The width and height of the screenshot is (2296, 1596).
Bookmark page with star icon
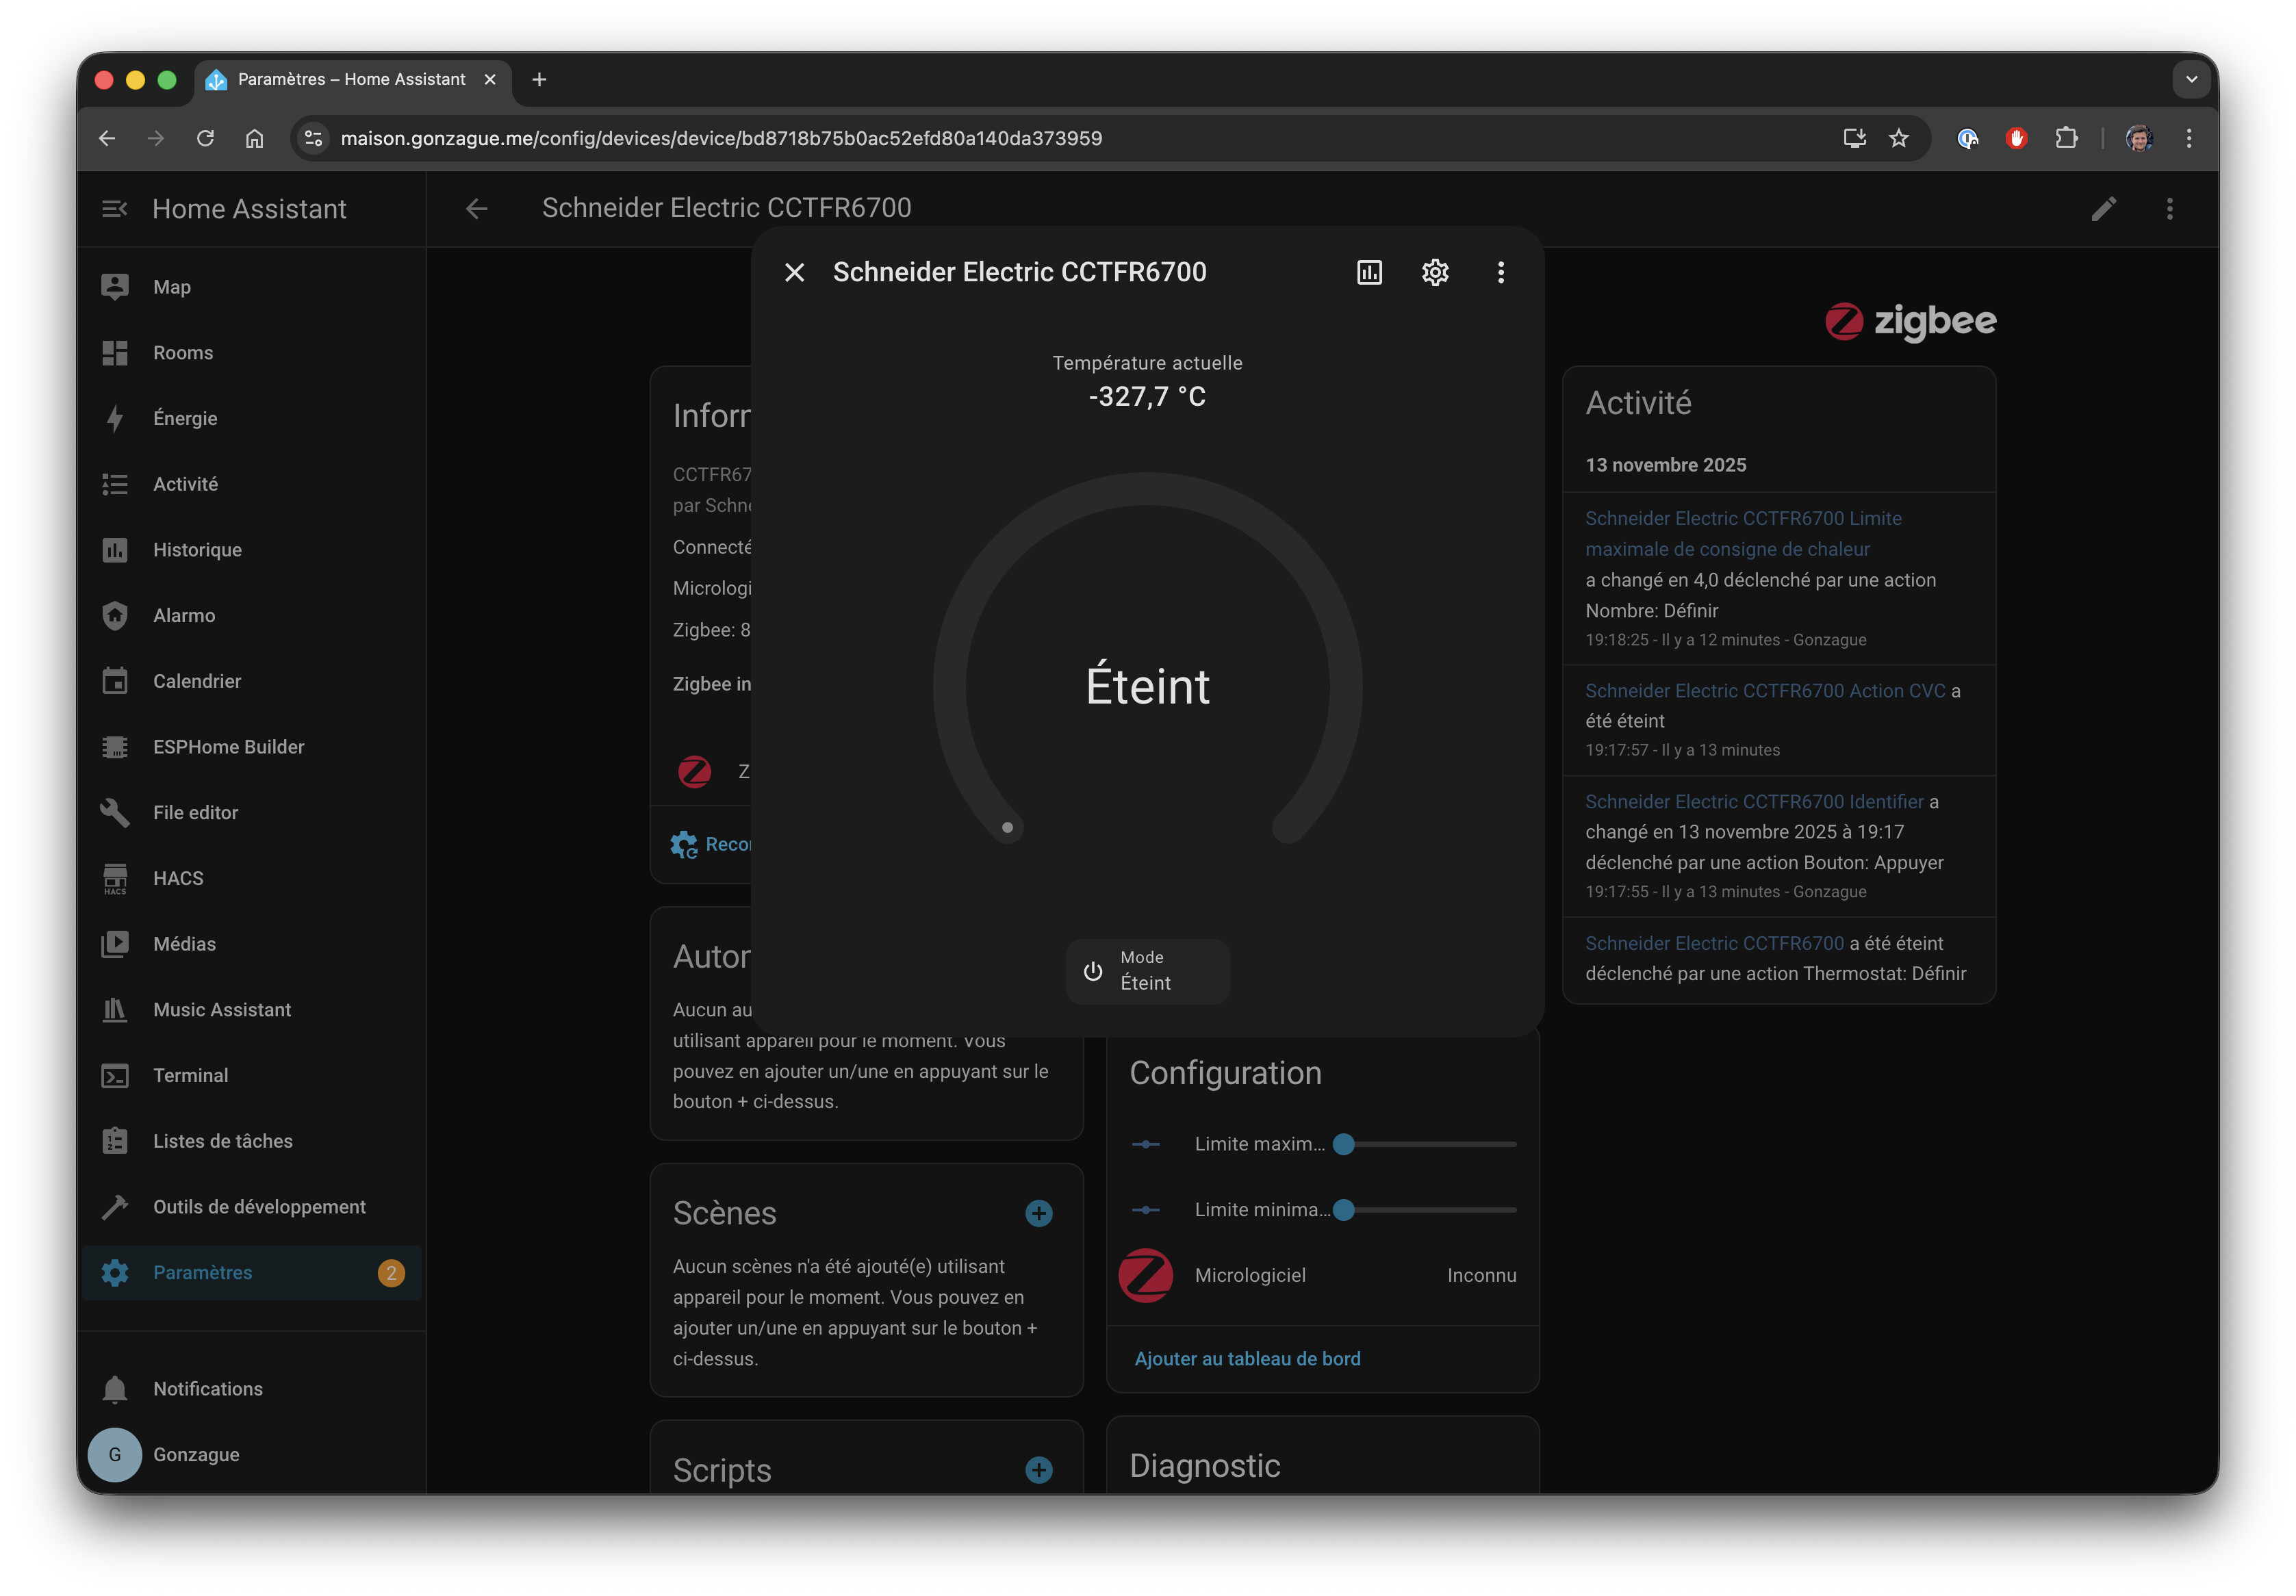pos(1898,138)
